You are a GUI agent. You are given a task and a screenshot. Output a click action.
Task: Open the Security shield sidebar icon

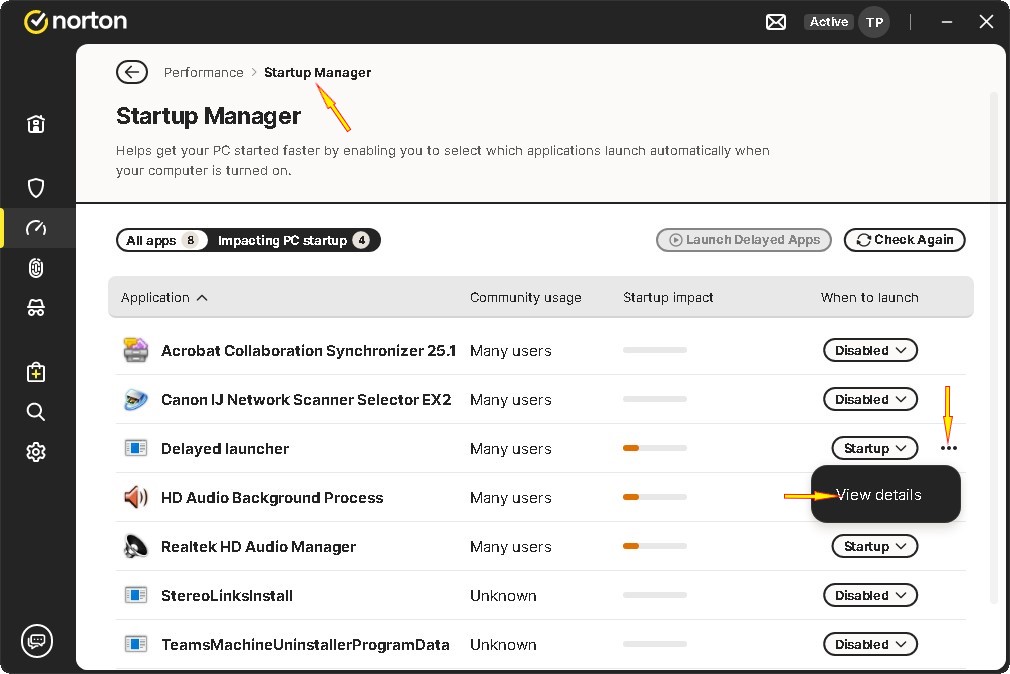point(36,188)
